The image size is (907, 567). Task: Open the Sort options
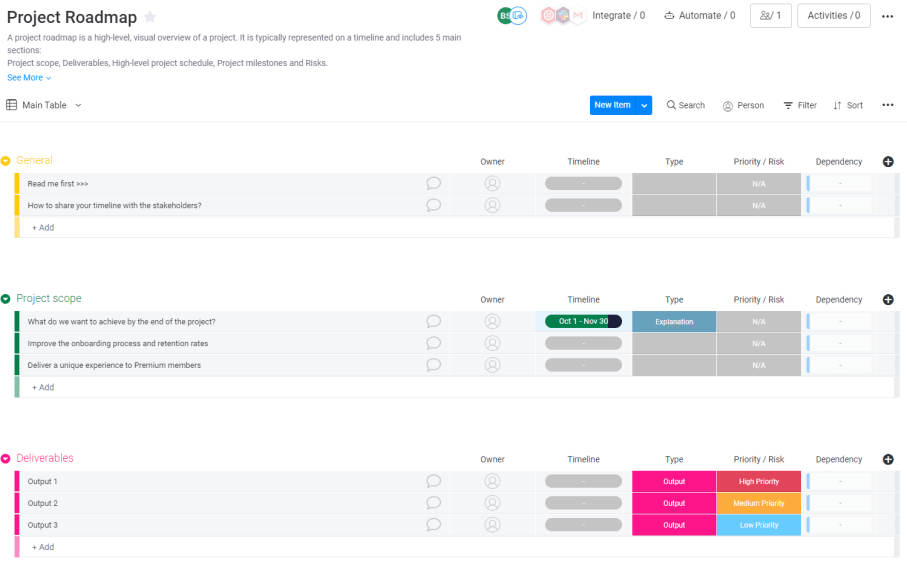tap(848, 105)
